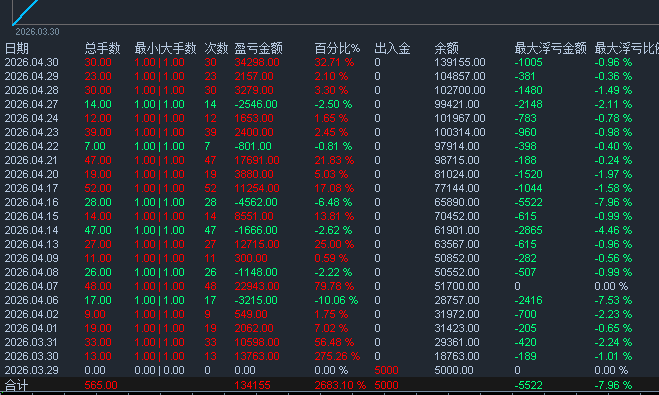Select the 2026.04.30 date row
This screenshot has height=395, width=659.
point(330,63)
